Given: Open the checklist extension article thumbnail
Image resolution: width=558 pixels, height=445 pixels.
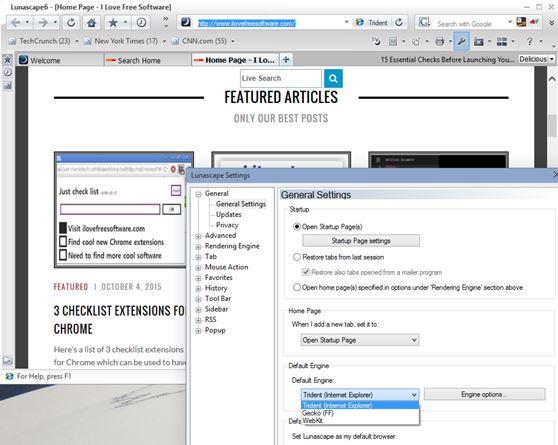Looking at the screenshot, I should point(120,210).
